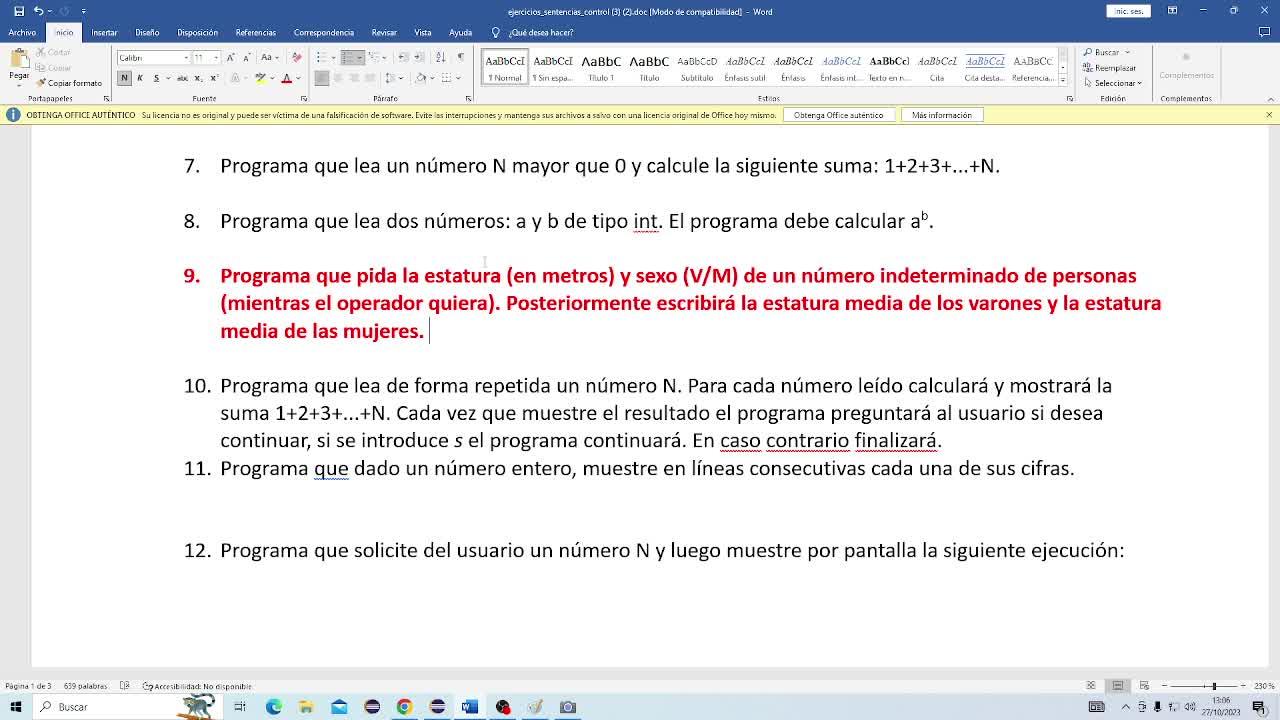
Task: Center align text
Action: [338, 78]
